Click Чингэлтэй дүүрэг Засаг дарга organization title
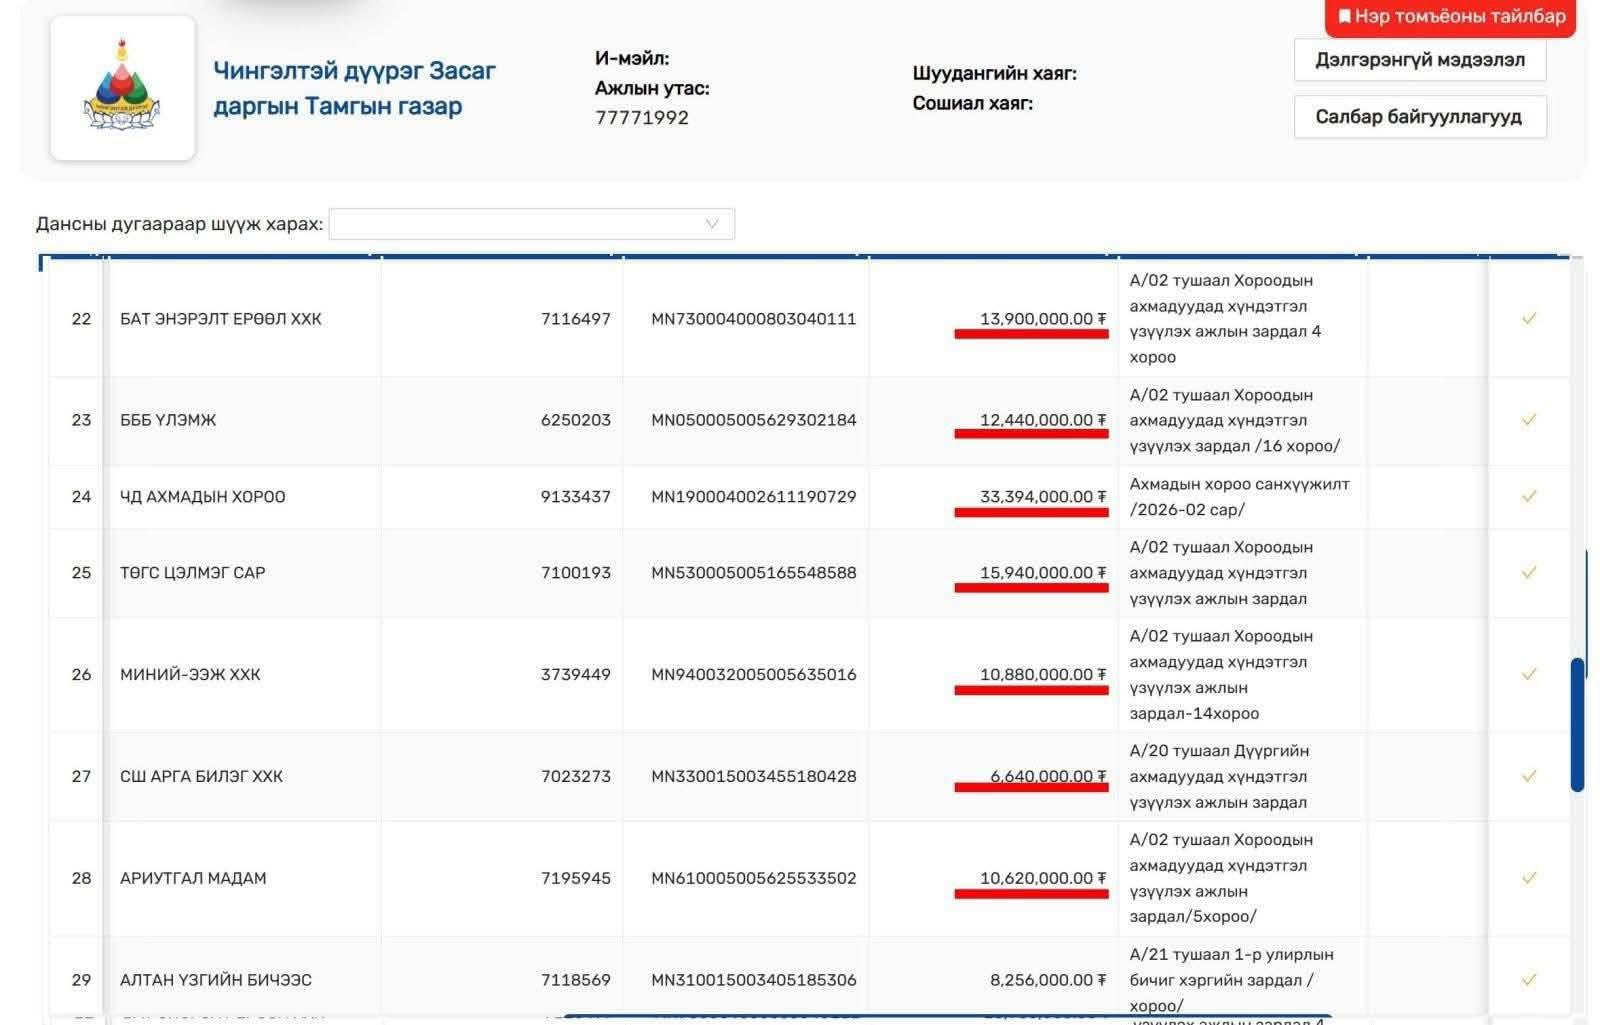The image size is (1600, 1025). point(354,89)
